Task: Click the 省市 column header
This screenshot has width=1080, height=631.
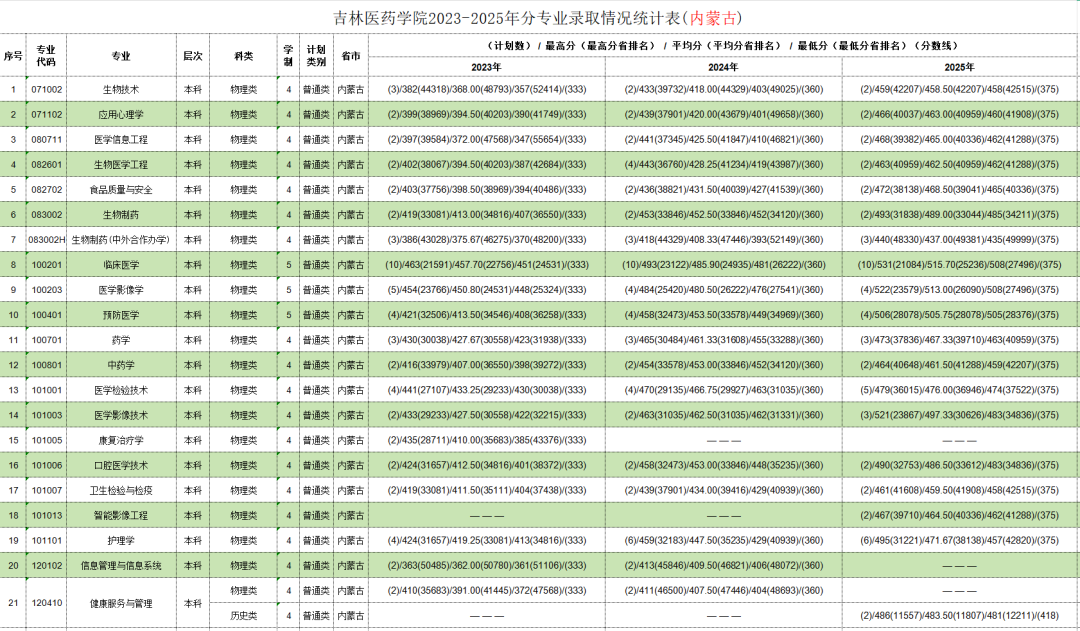Action: pyautogui.click(x=351, y=55)
